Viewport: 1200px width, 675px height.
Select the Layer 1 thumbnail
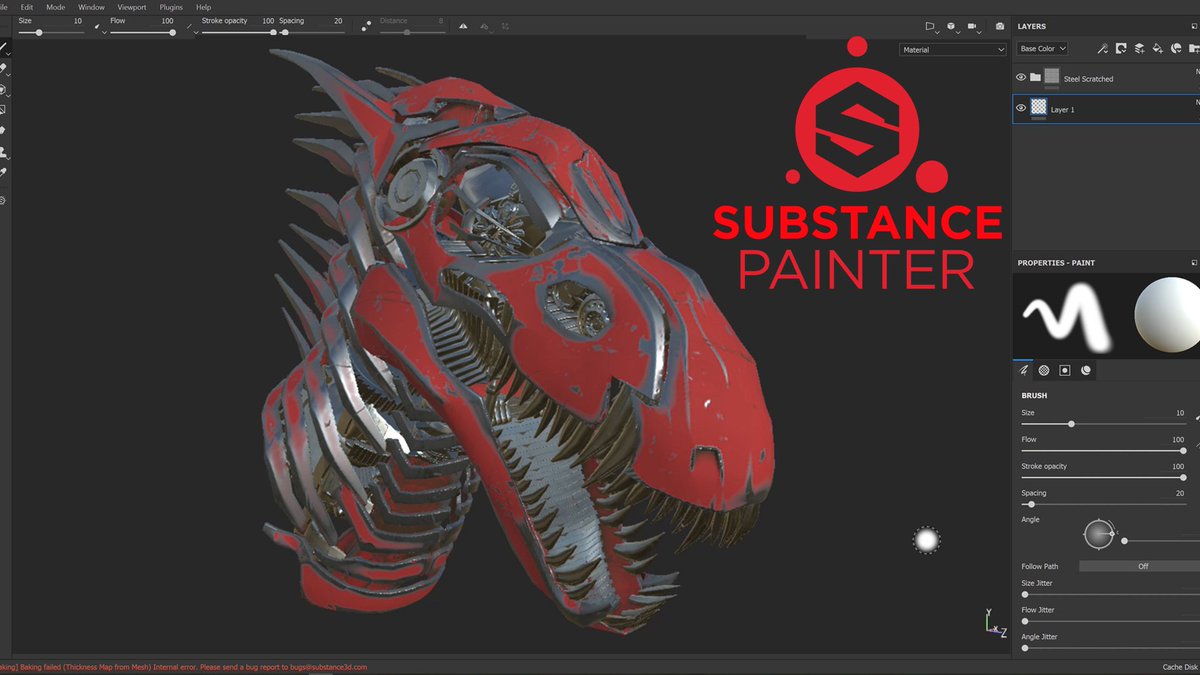pos(1039,107)
